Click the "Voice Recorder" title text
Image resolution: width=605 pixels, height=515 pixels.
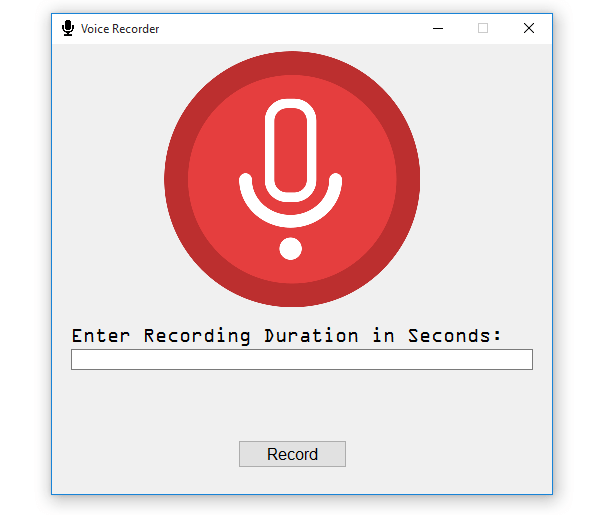(x=120, y=29)
